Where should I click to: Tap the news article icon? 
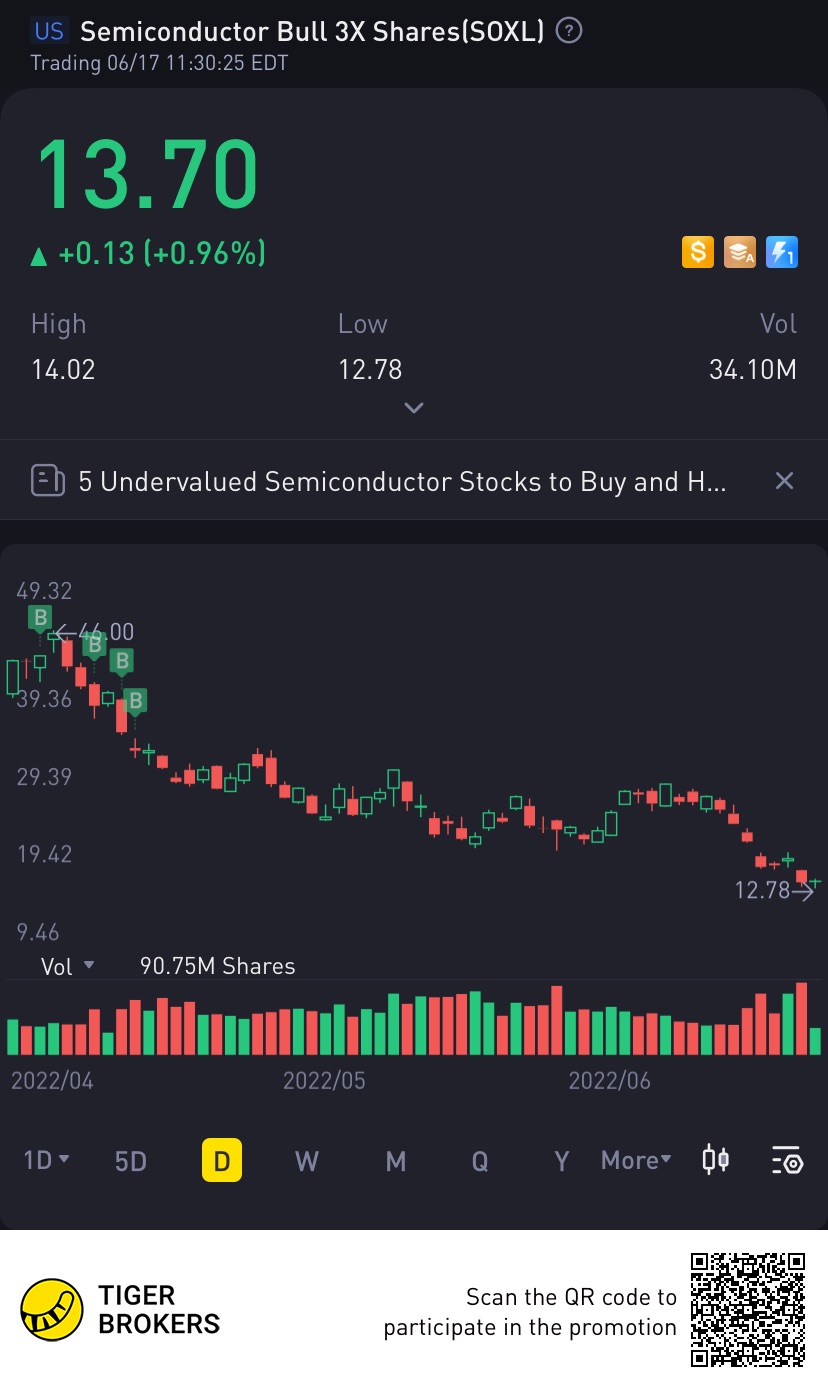click(47, 481)
